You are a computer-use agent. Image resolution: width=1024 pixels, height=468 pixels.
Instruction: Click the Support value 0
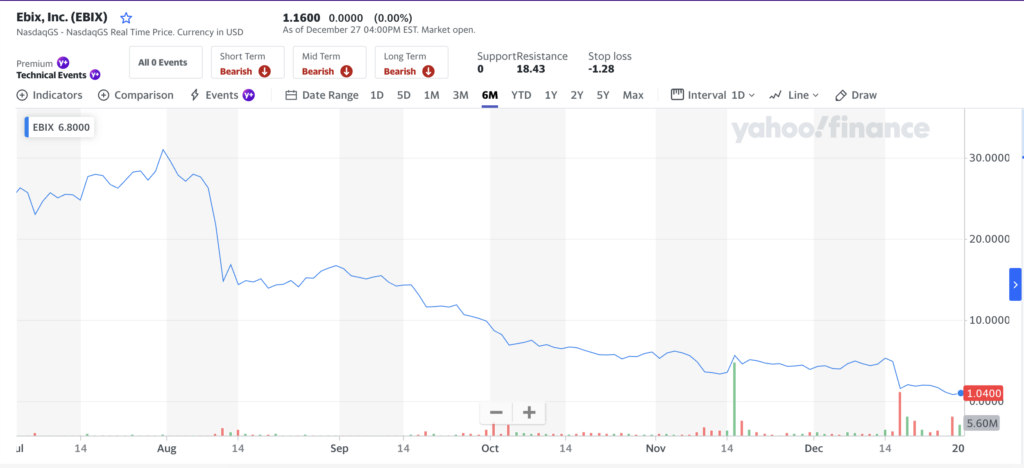(480, 69)
